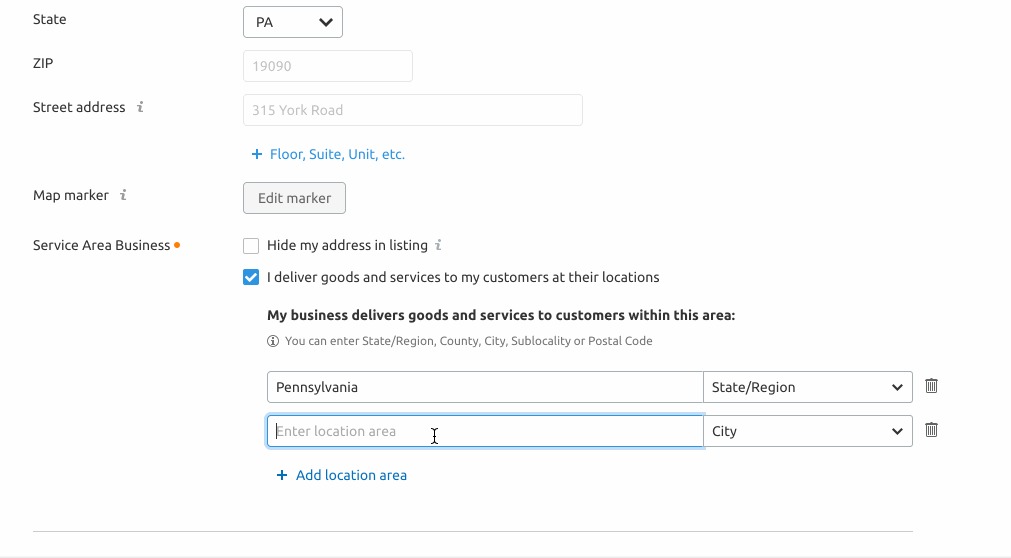Open info icon beside Hide my address
Image resolution: width=1011 pixels, height=558 pixels.
click(438, 245)
